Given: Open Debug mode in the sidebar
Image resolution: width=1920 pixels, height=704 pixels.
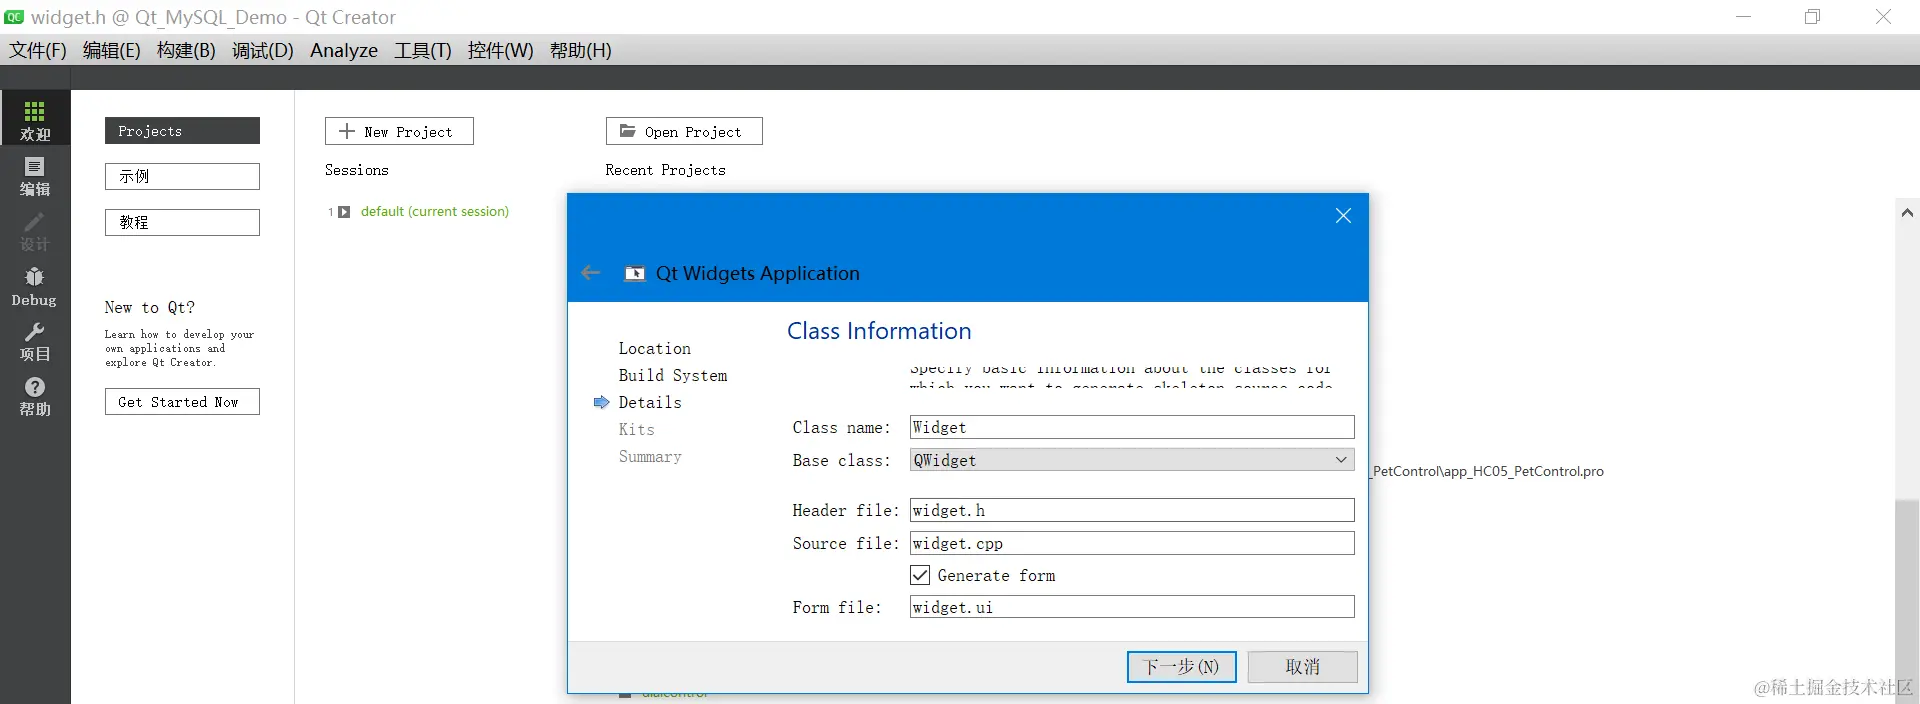Looking at the screenshot, I should (x=35, y=286).
